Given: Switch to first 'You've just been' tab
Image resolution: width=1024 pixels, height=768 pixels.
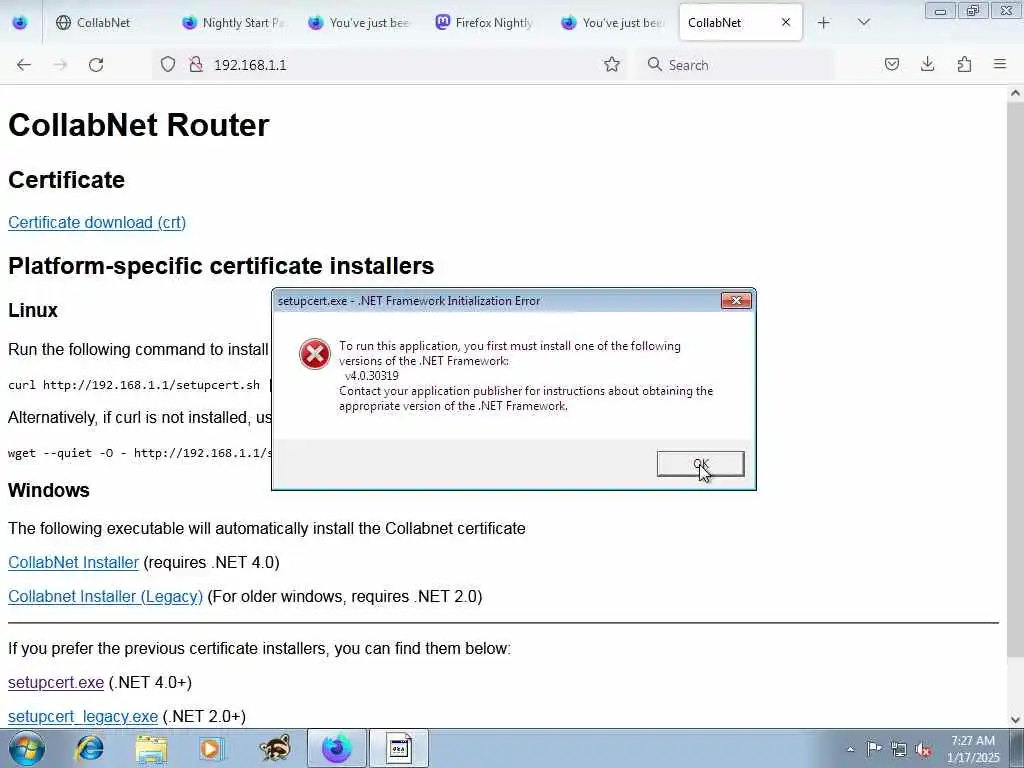Looking at the screenshot, I should pos(360,22).
